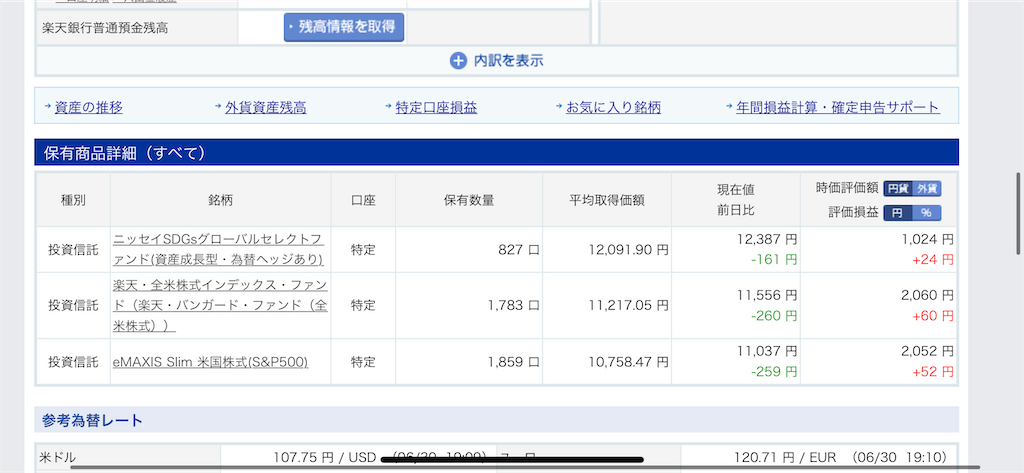Select 参考為替レート heading
Viewport: 1024px width, 473px height.
click(92, 420)
